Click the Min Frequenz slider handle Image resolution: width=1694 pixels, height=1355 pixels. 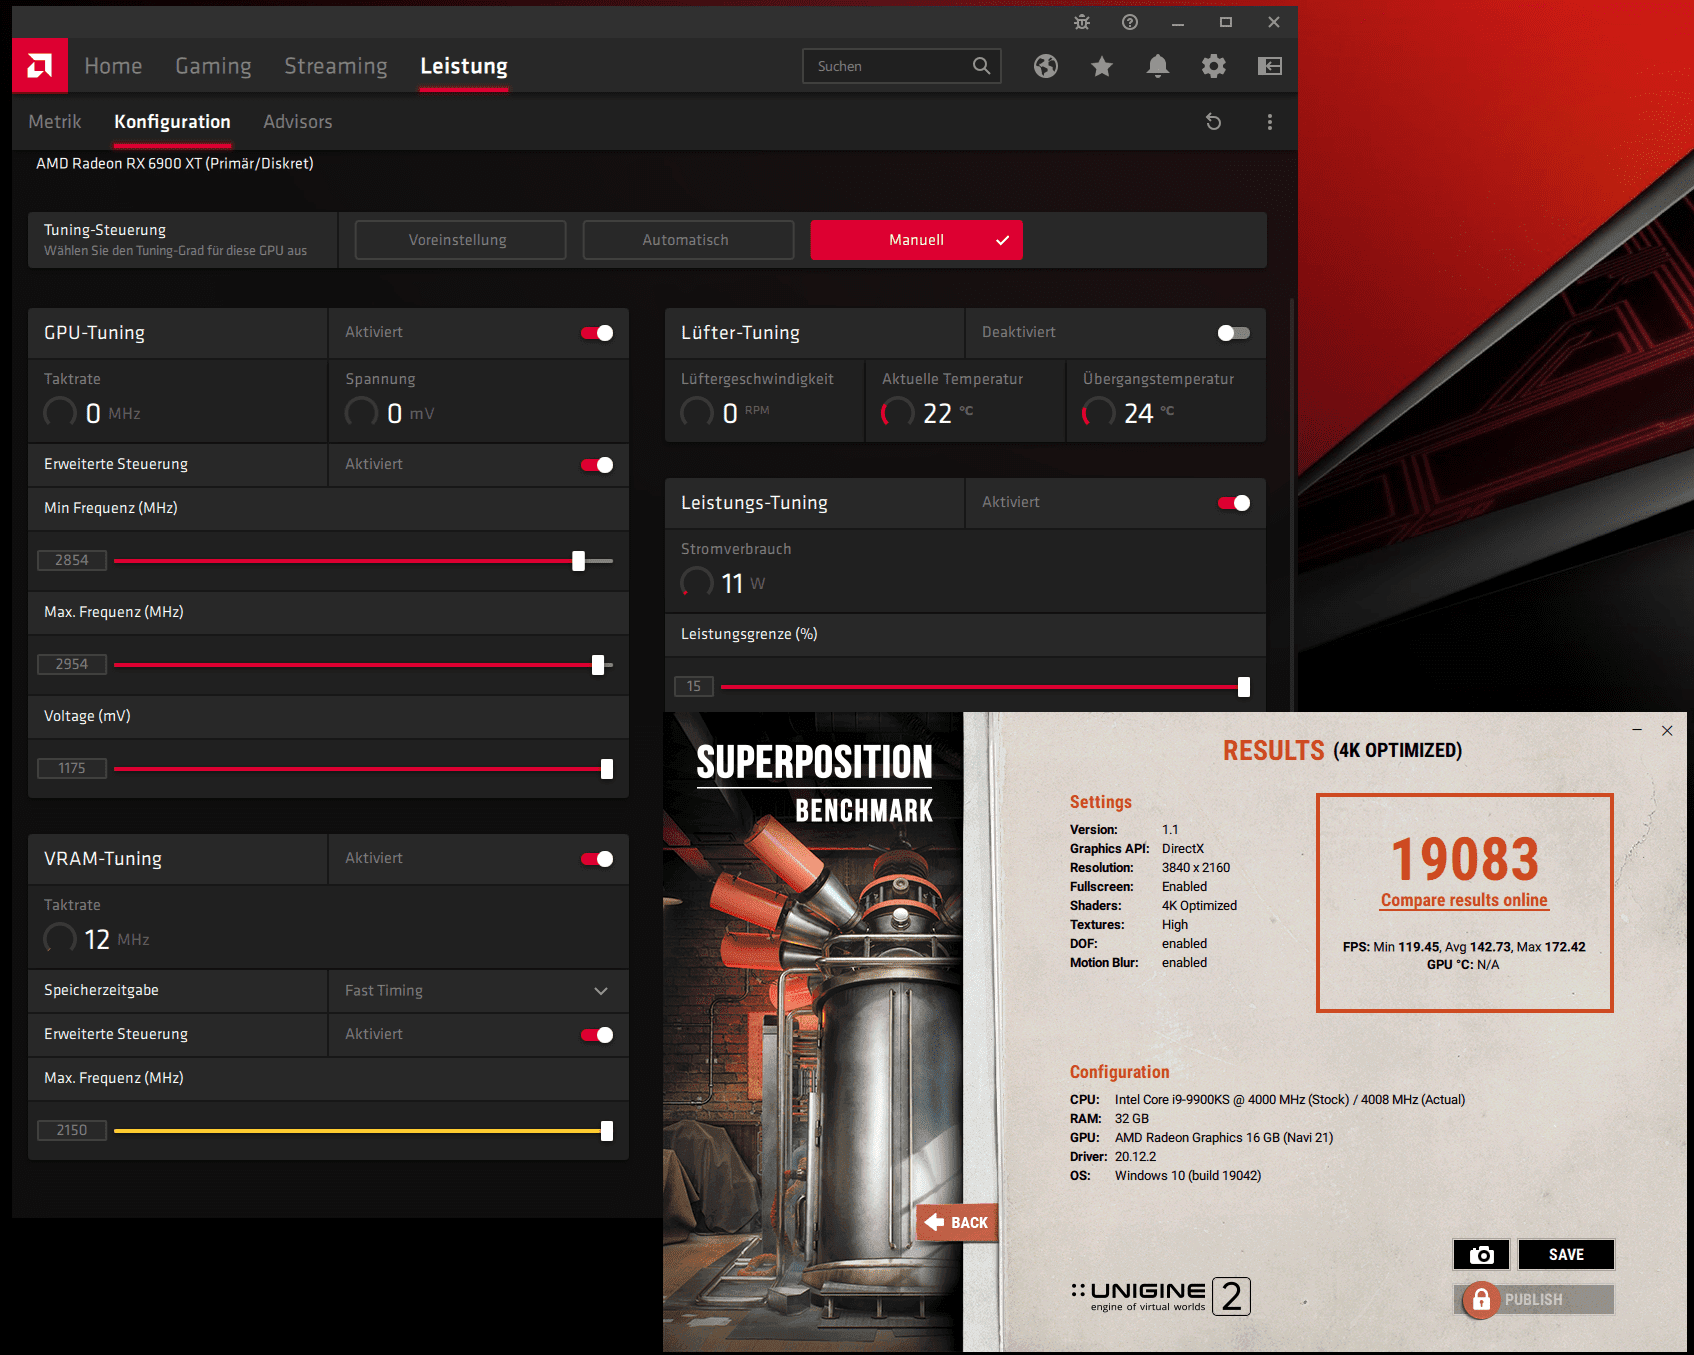click(x=578, y=561)
